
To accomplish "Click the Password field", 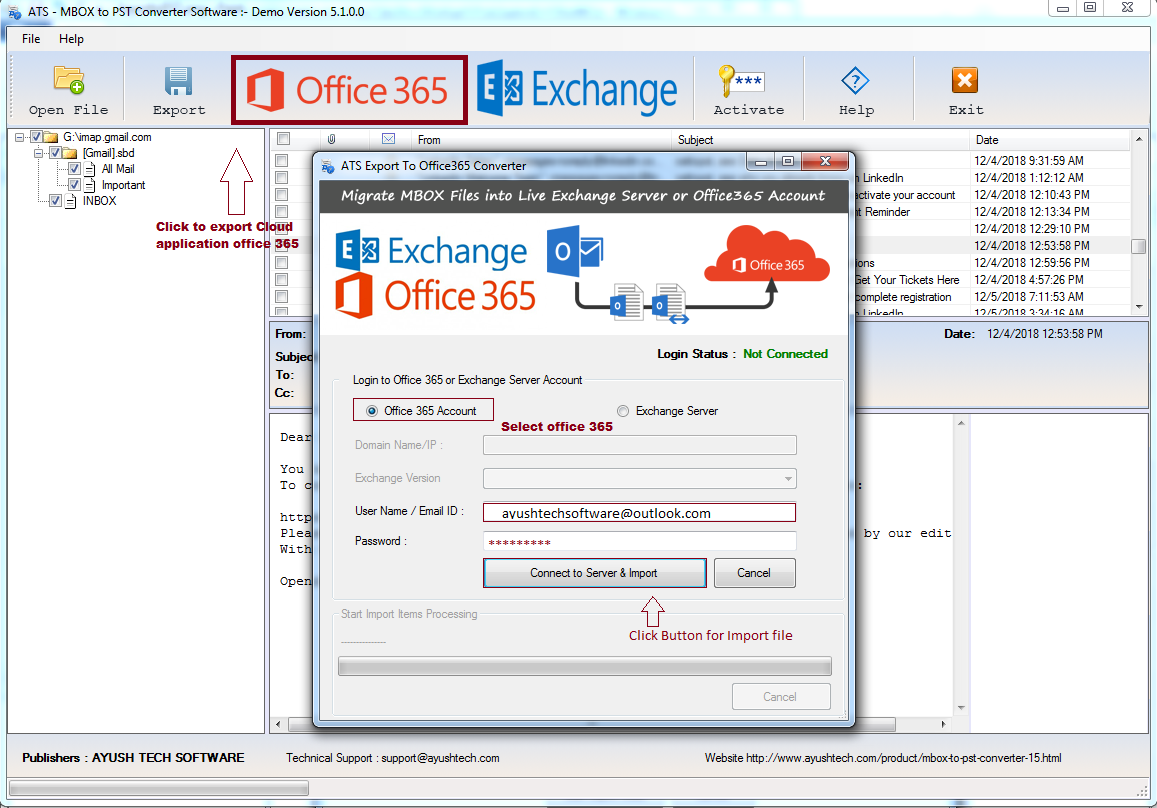I will pos(640,541).
